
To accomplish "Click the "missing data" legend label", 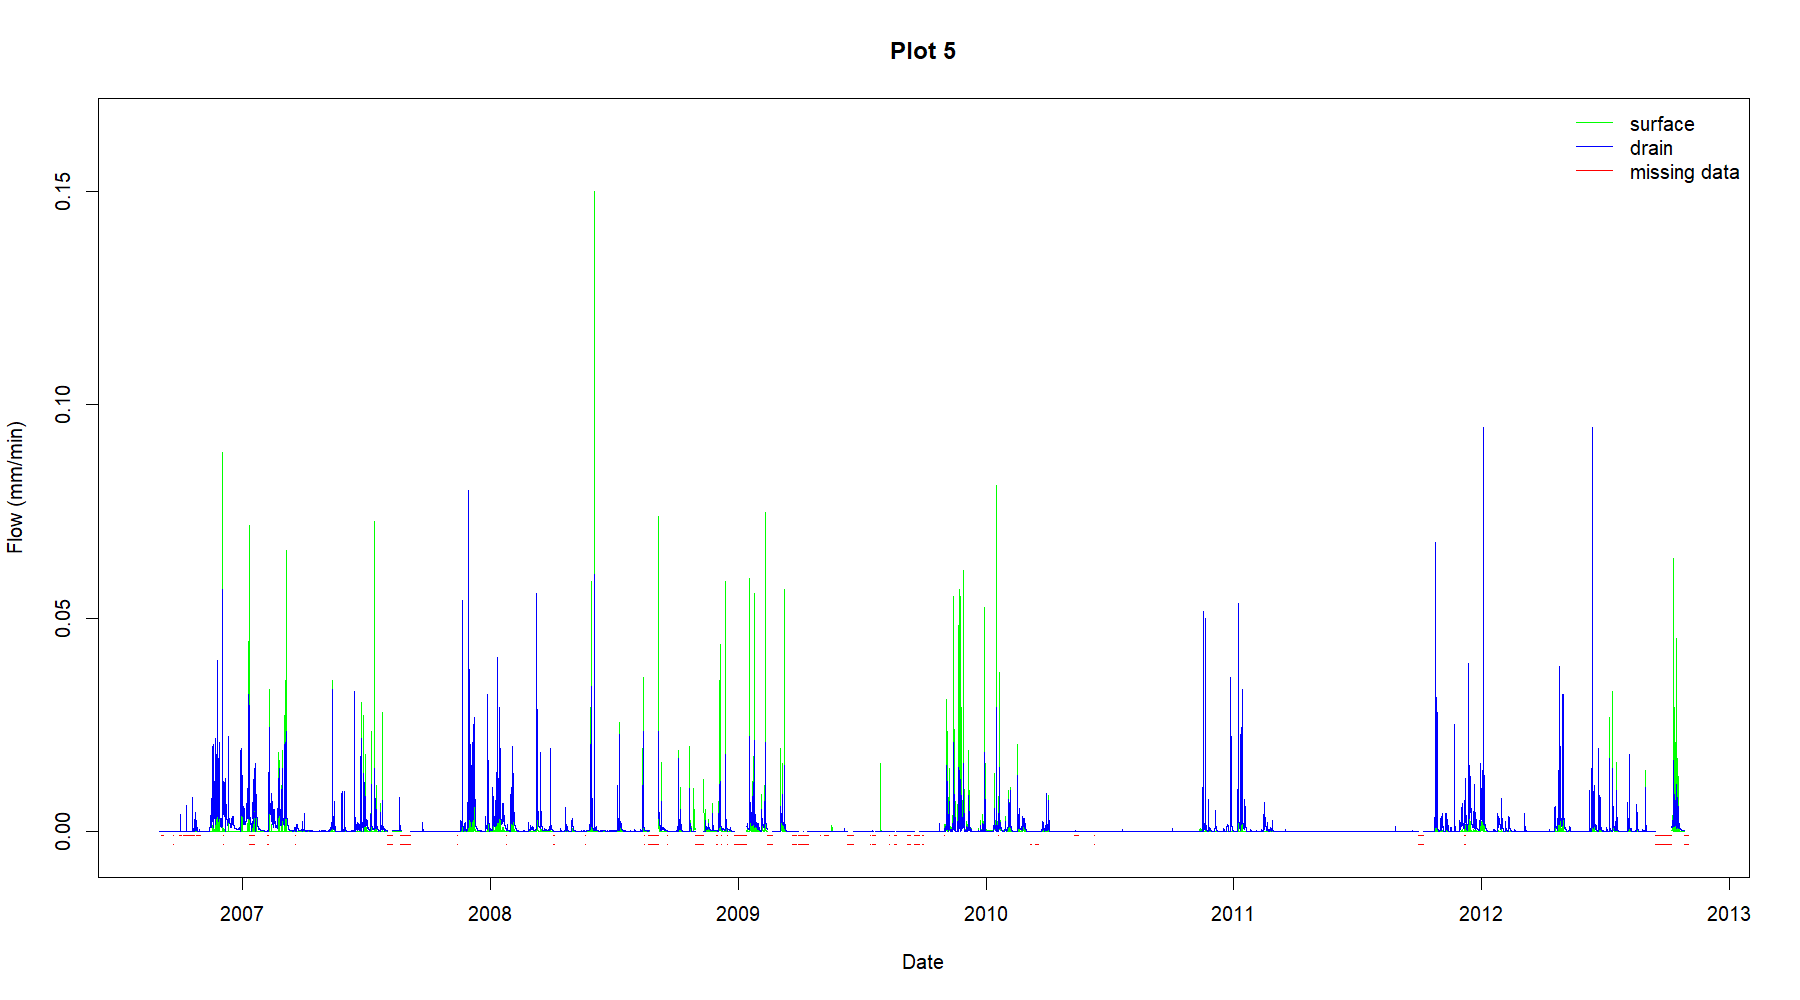I will (1683, 172).
